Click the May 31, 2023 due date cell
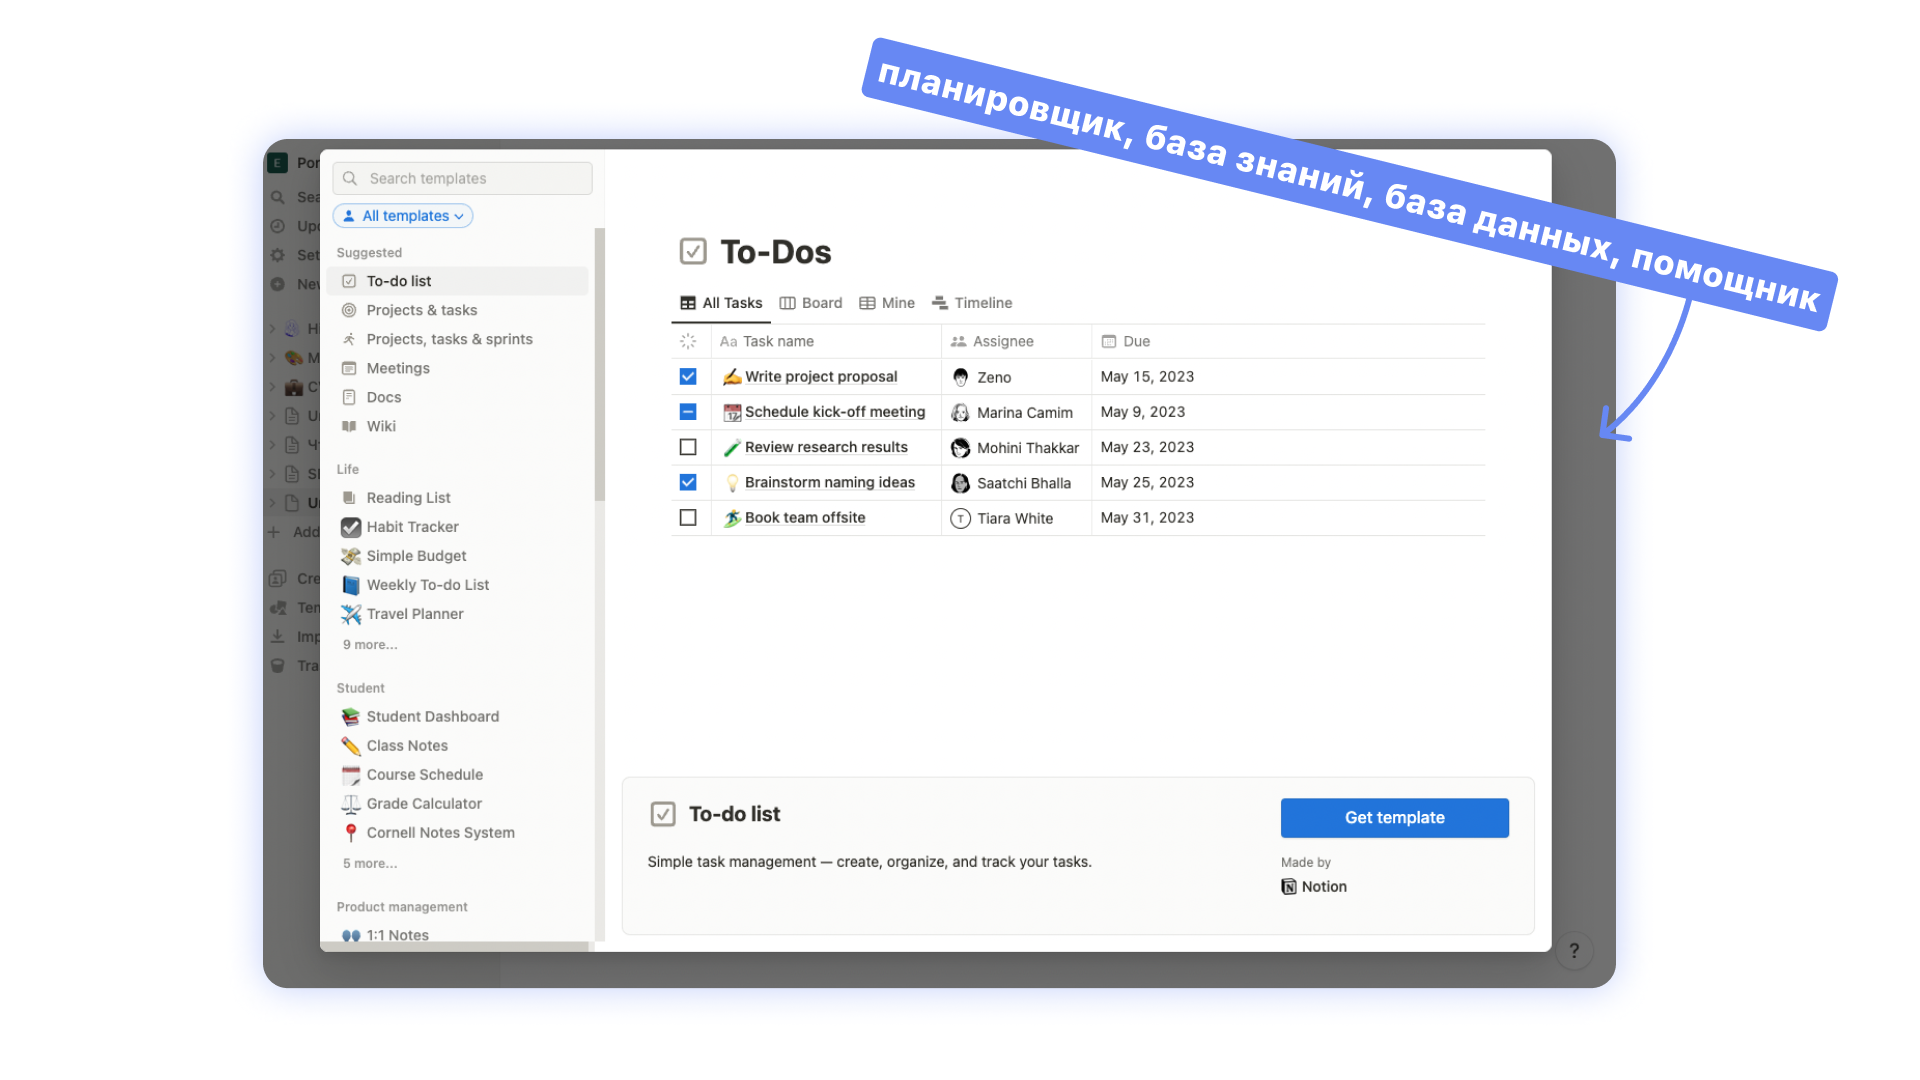This screenshot has width=1920, height=1080. click(1288, 518)
